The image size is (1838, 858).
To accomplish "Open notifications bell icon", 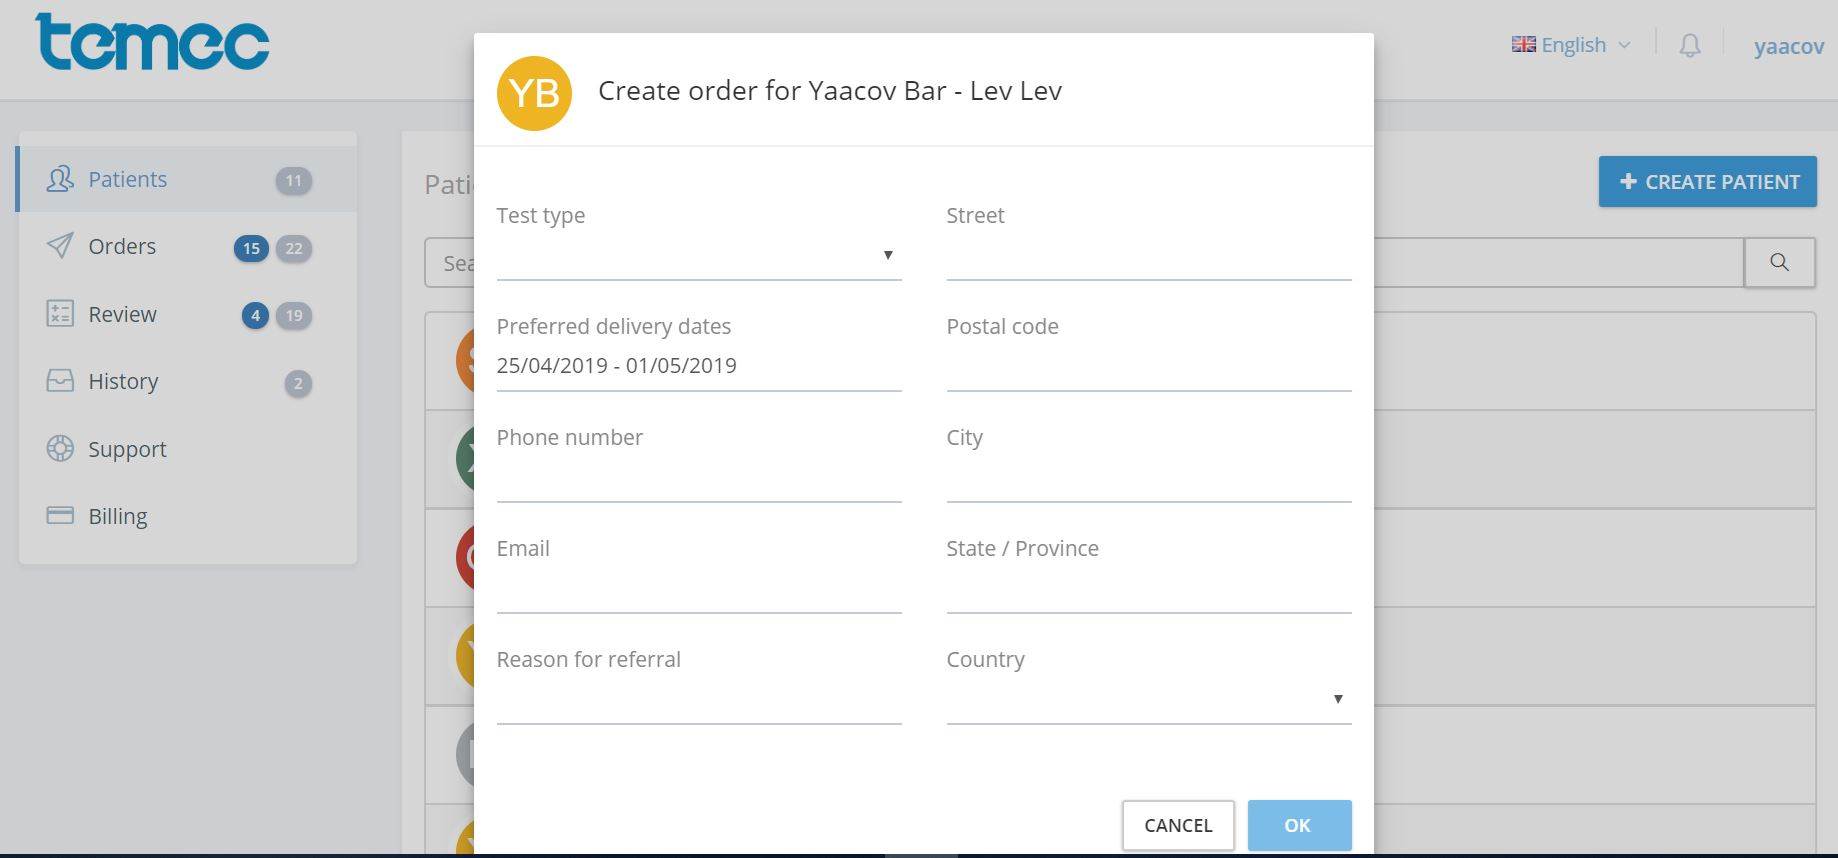I will click(1689, 46).
